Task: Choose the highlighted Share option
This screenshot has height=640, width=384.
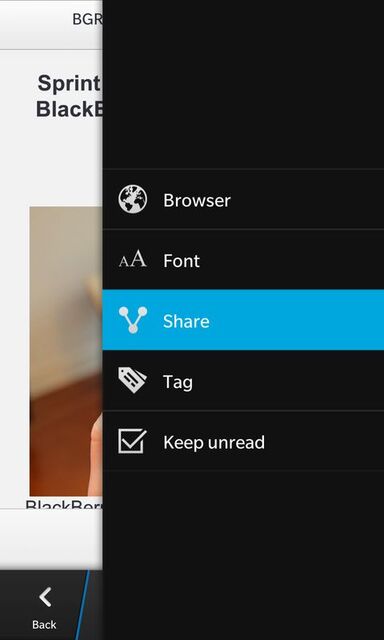Action: tap(243, 320)
